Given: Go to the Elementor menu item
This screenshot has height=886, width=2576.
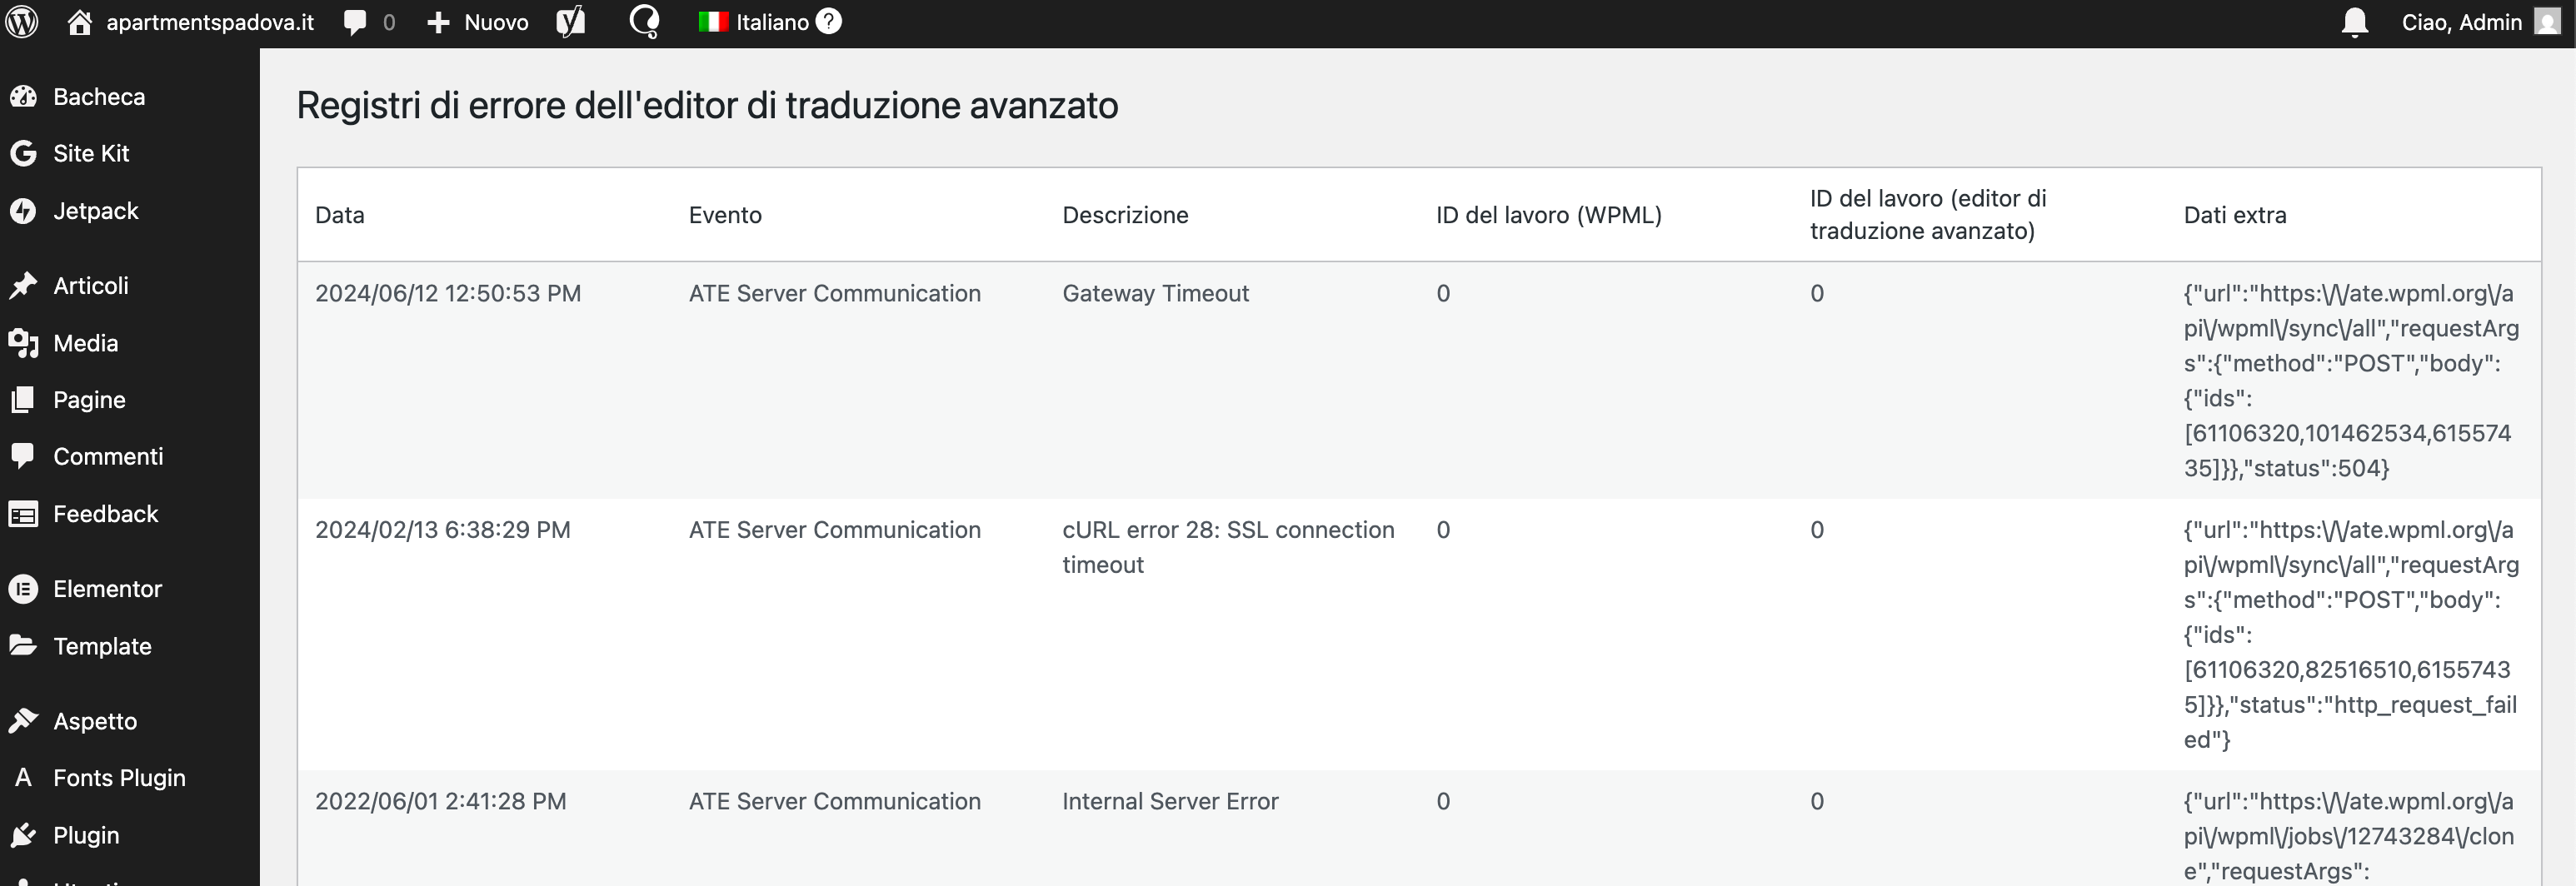Looking at the screenshot, I should click(107, 589).
